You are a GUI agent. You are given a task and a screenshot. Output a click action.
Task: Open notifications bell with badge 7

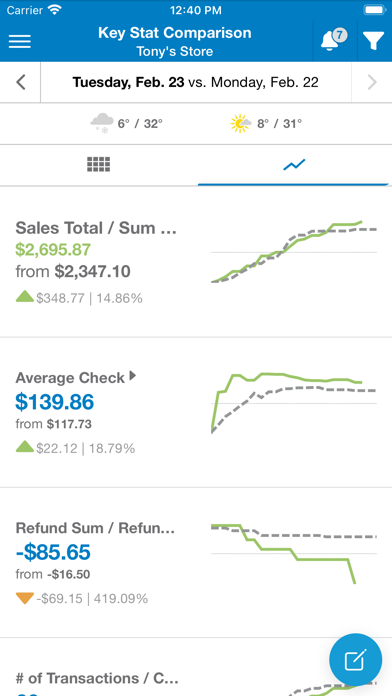pyautogui.click(x=333, y=40)
